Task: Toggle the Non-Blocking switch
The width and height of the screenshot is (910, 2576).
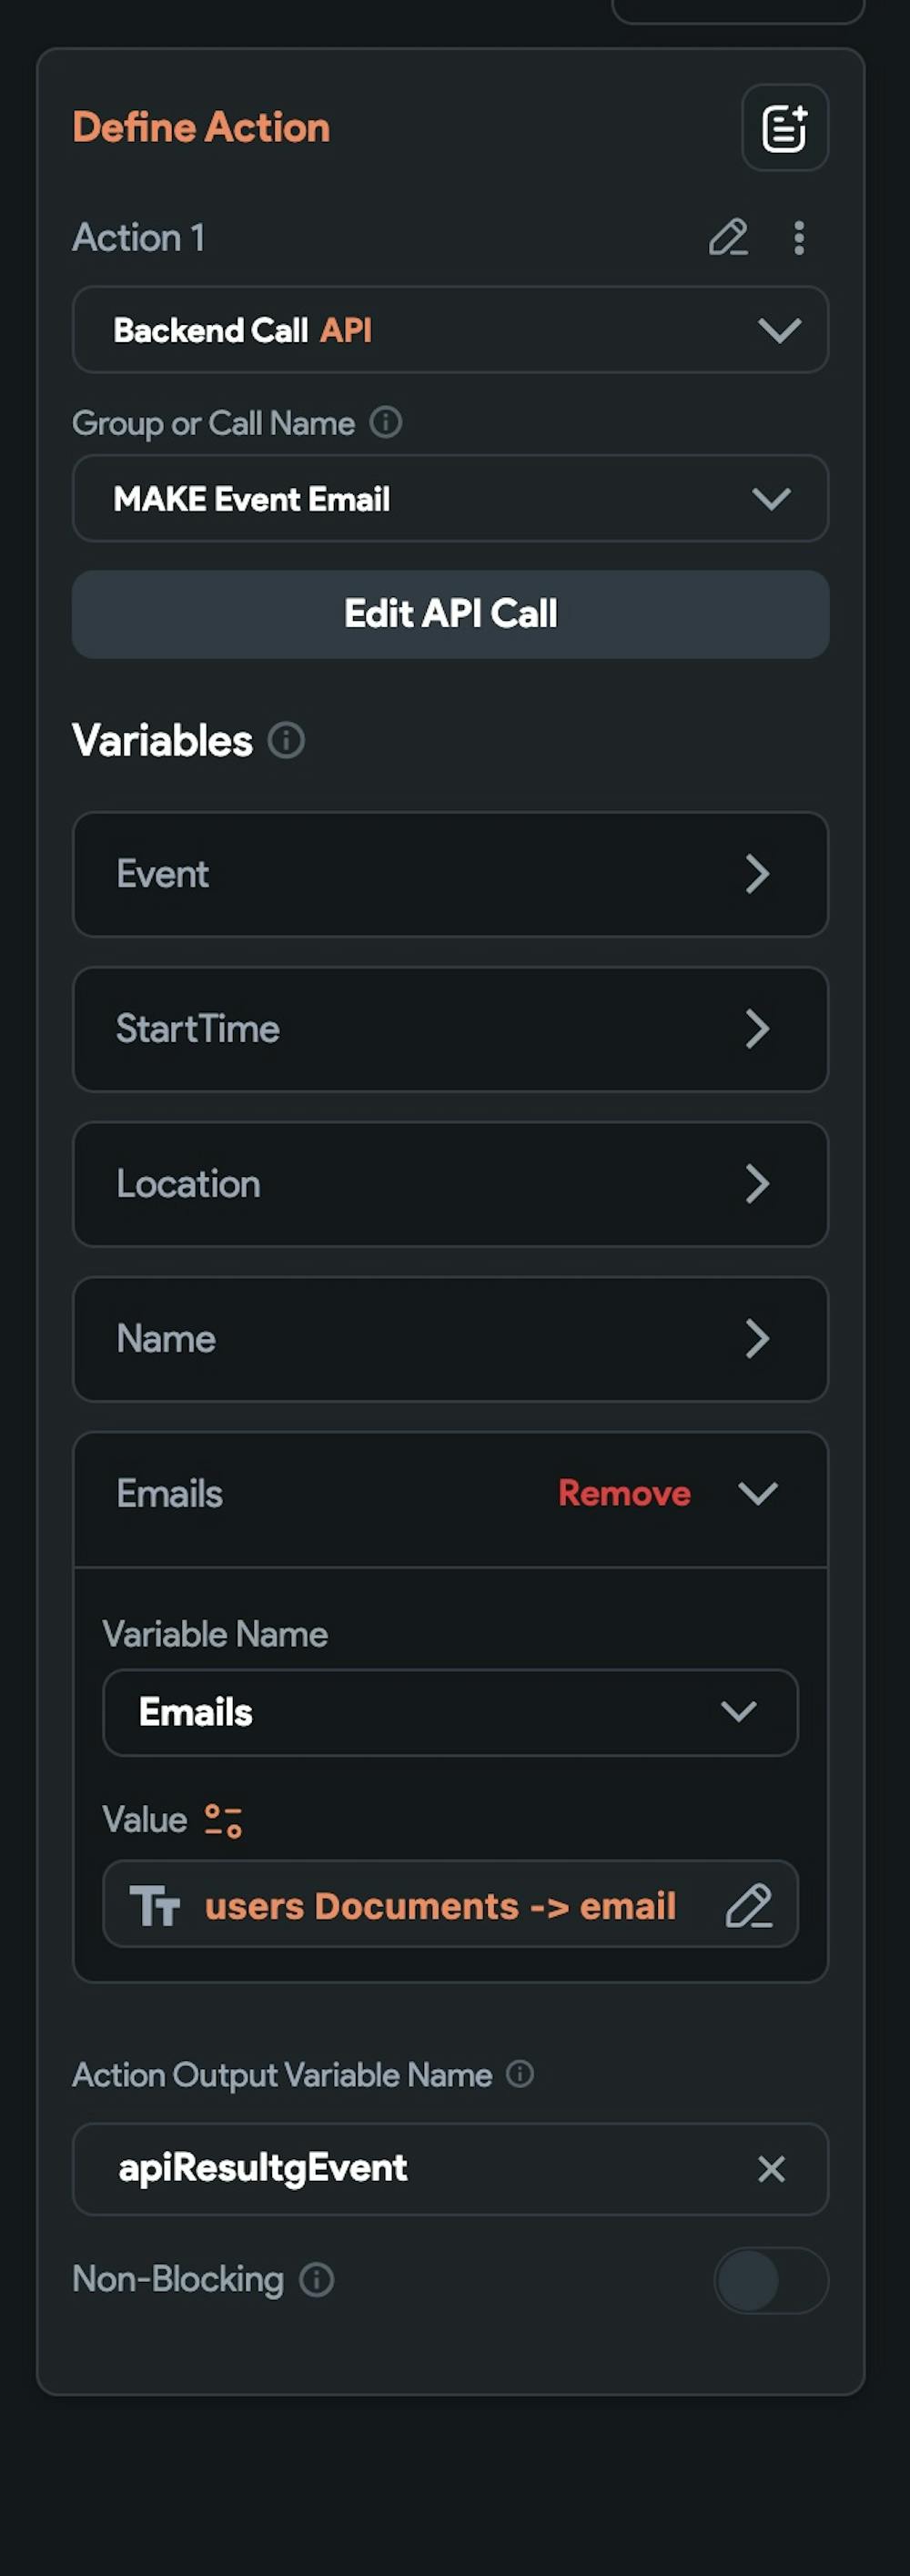Action: 770,2280
